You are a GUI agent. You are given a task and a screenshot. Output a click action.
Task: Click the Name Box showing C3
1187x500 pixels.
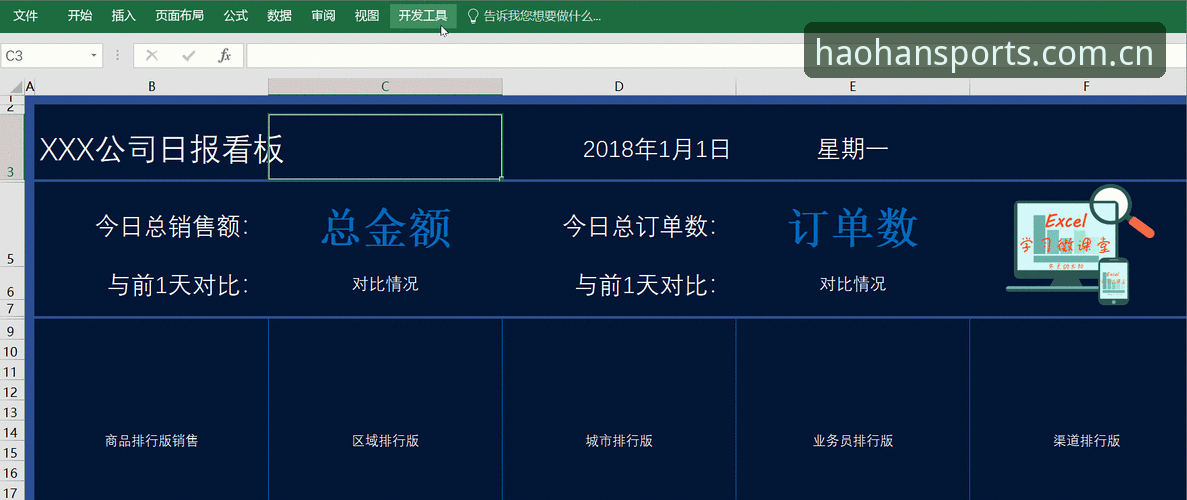(x=44, y=55)
